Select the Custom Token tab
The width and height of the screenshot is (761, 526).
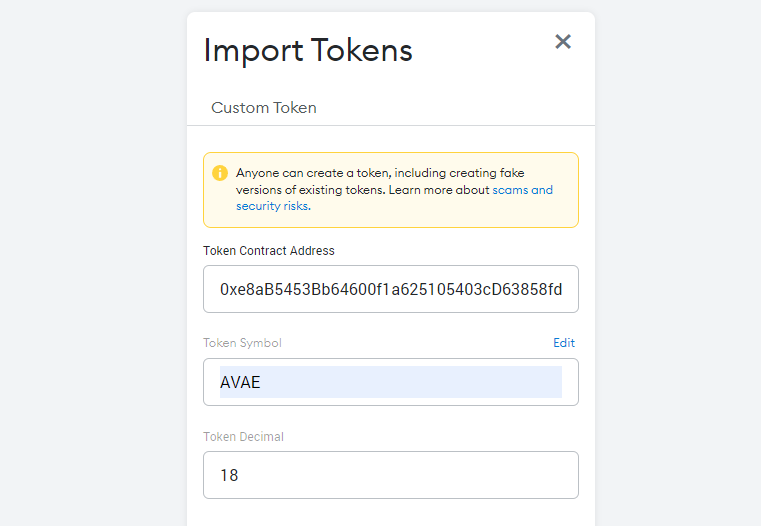(x=264, y=108)
